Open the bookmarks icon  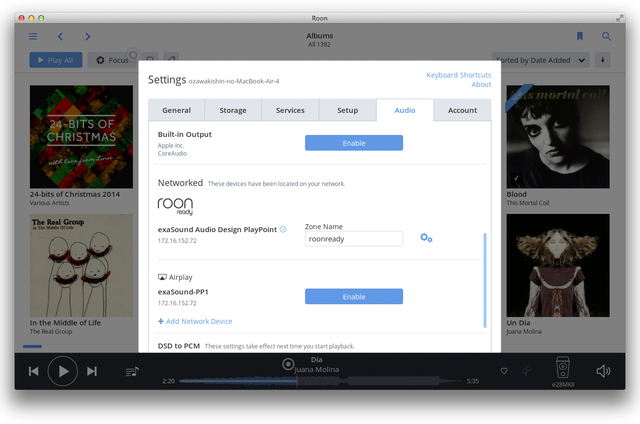[580, 36]
